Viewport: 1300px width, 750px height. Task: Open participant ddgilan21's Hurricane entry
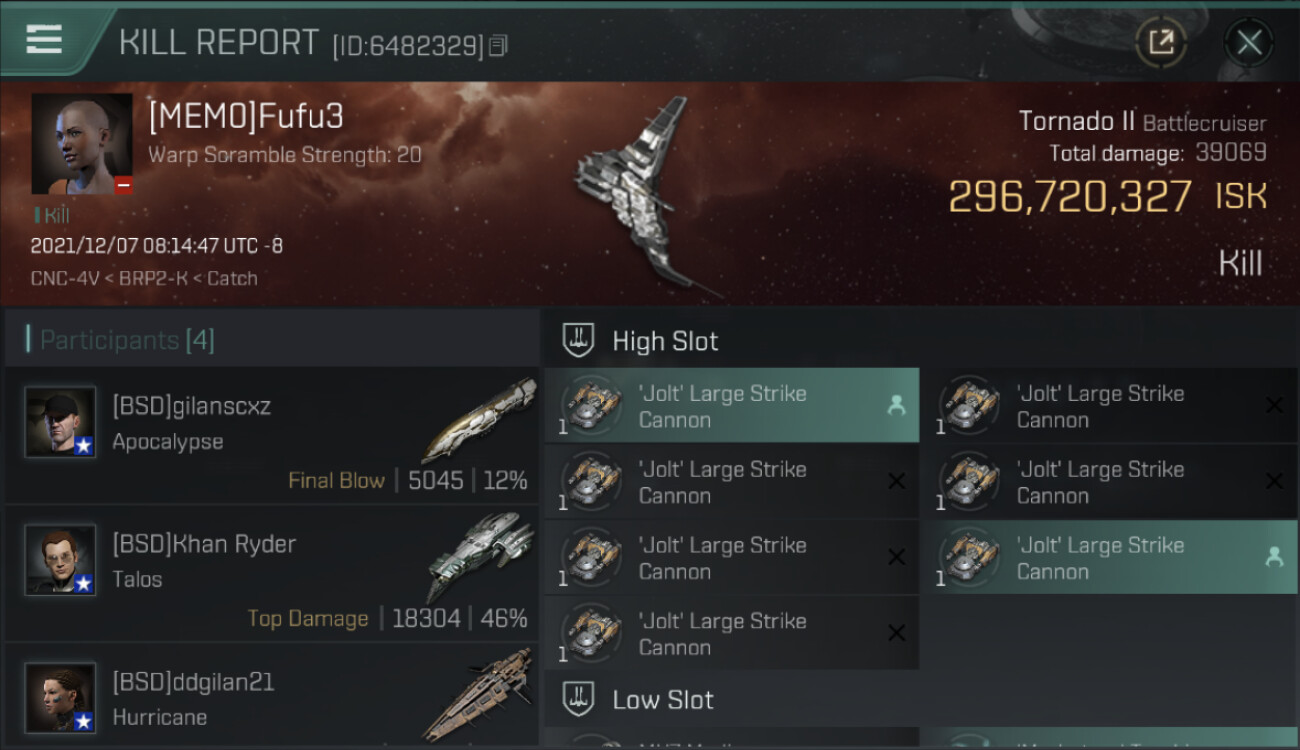[x=272, y=697]
